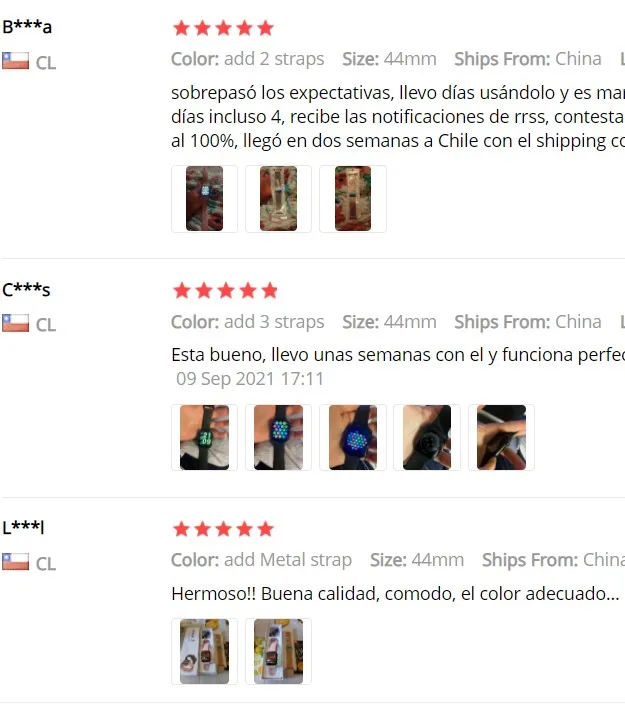The height and width of the screenshot is (728, 625).
Task: Open B***a's second review photo thumbnail
Action: pos(278,199)
